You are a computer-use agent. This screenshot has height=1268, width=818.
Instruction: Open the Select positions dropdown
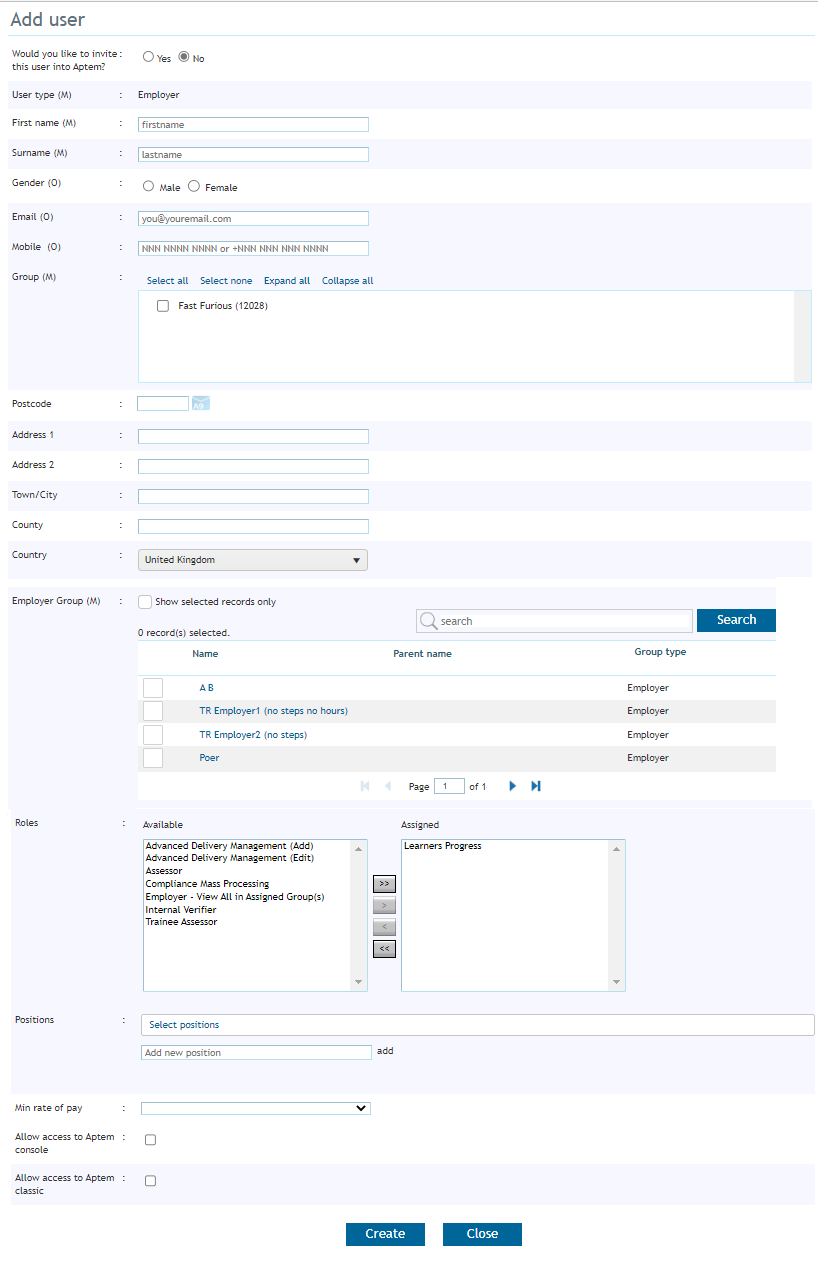pyautogui.click(x=478, y=1025)
